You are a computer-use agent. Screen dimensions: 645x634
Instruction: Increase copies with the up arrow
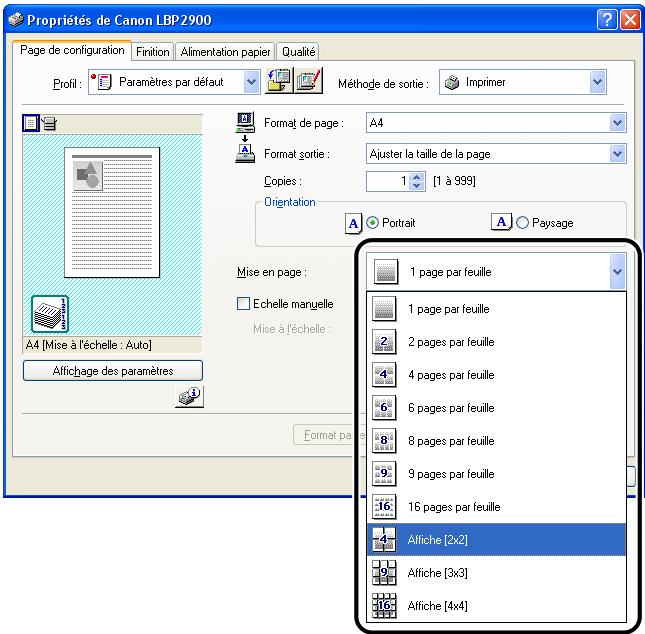[x=417, y=177]
